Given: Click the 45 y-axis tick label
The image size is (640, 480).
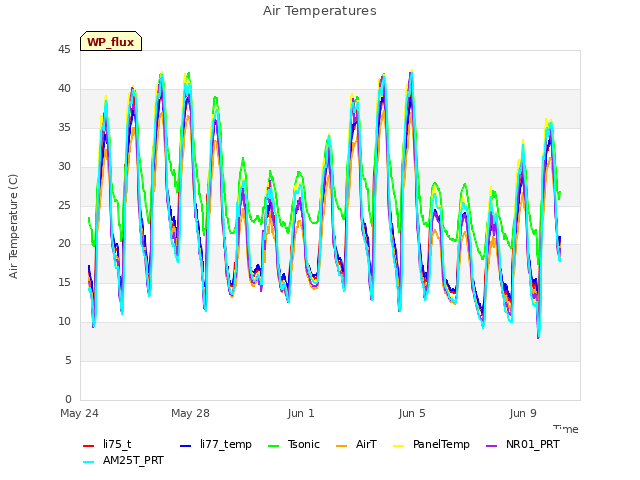Looking at the screenshot, I should point(64,50).
